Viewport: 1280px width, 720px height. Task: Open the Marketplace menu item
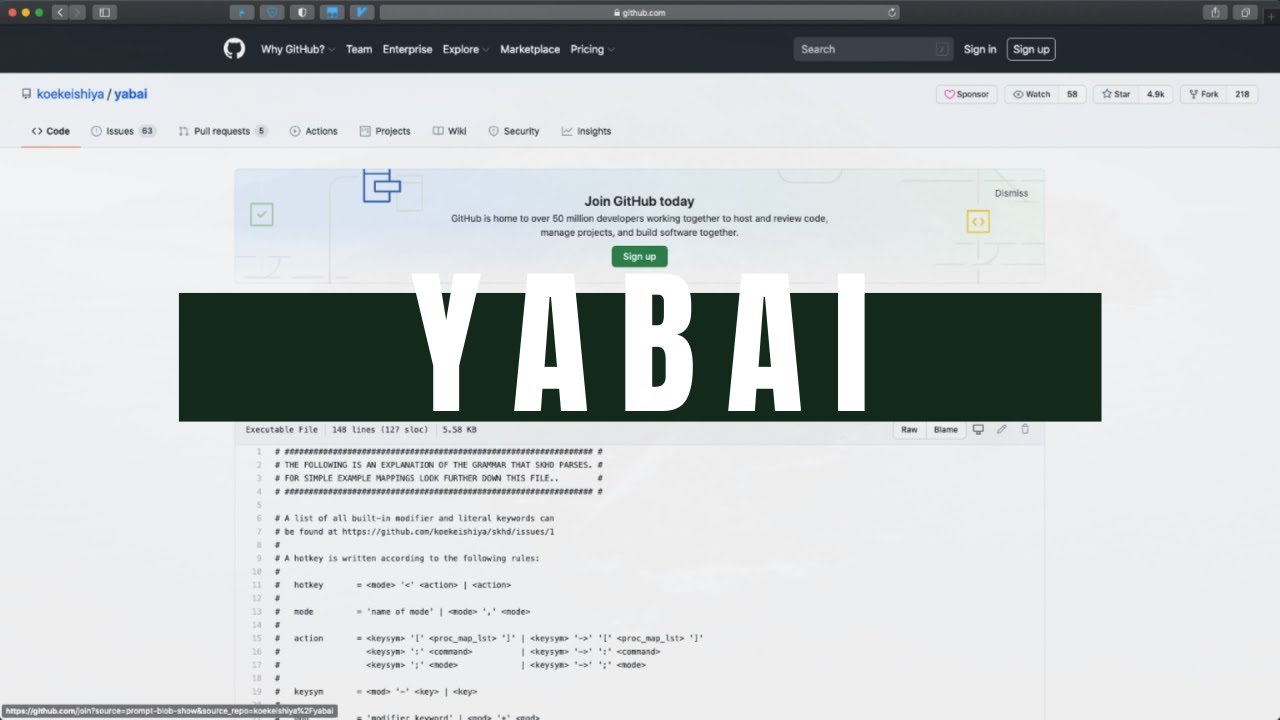[x=530, y=49]
